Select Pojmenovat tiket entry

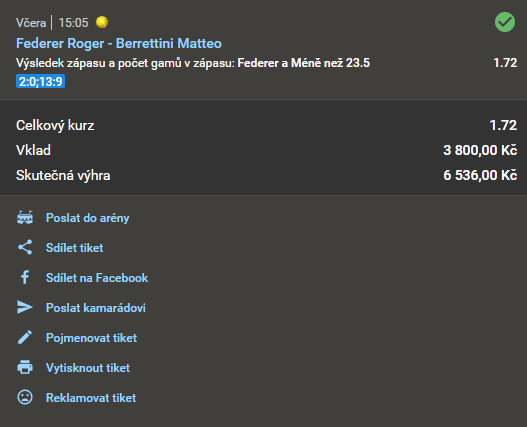pyautogui.click(x=91, y=338)
